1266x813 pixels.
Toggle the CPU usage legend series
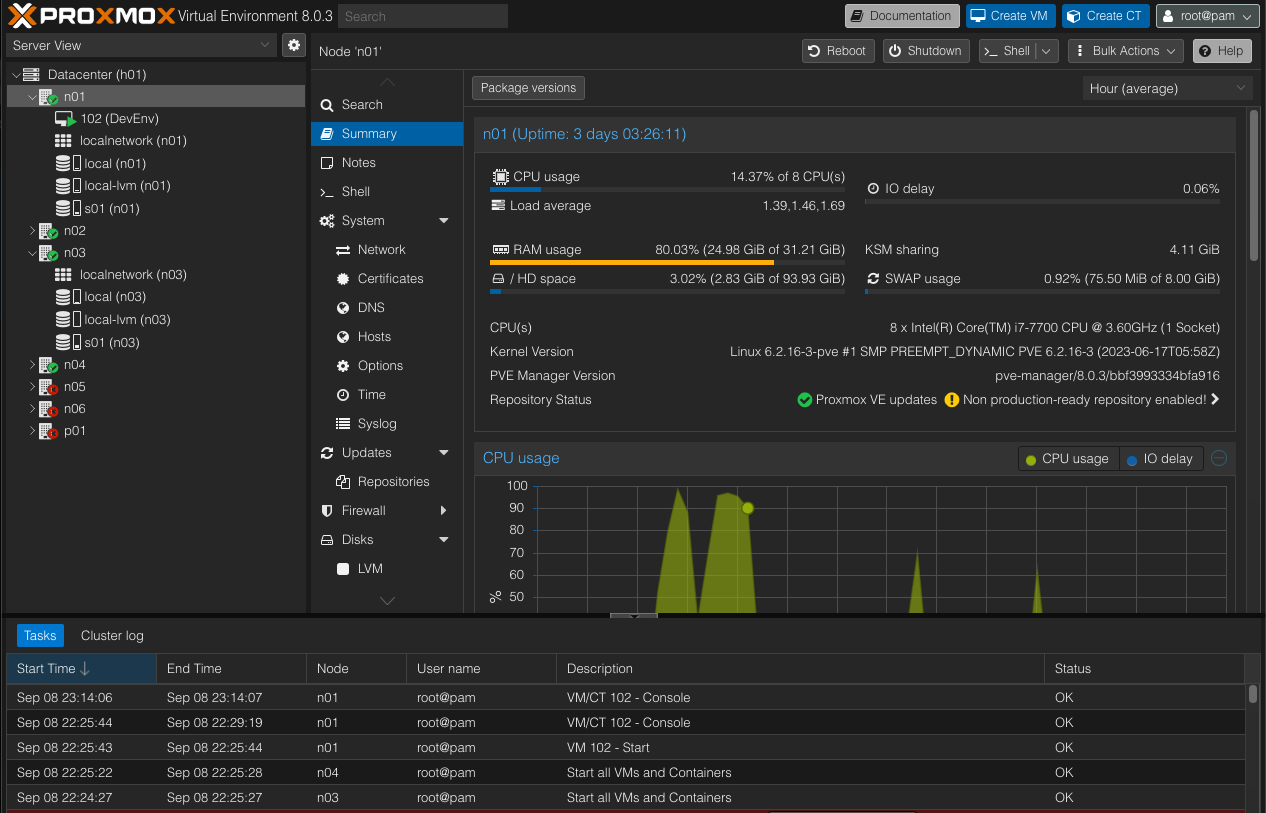[1067, 459]
